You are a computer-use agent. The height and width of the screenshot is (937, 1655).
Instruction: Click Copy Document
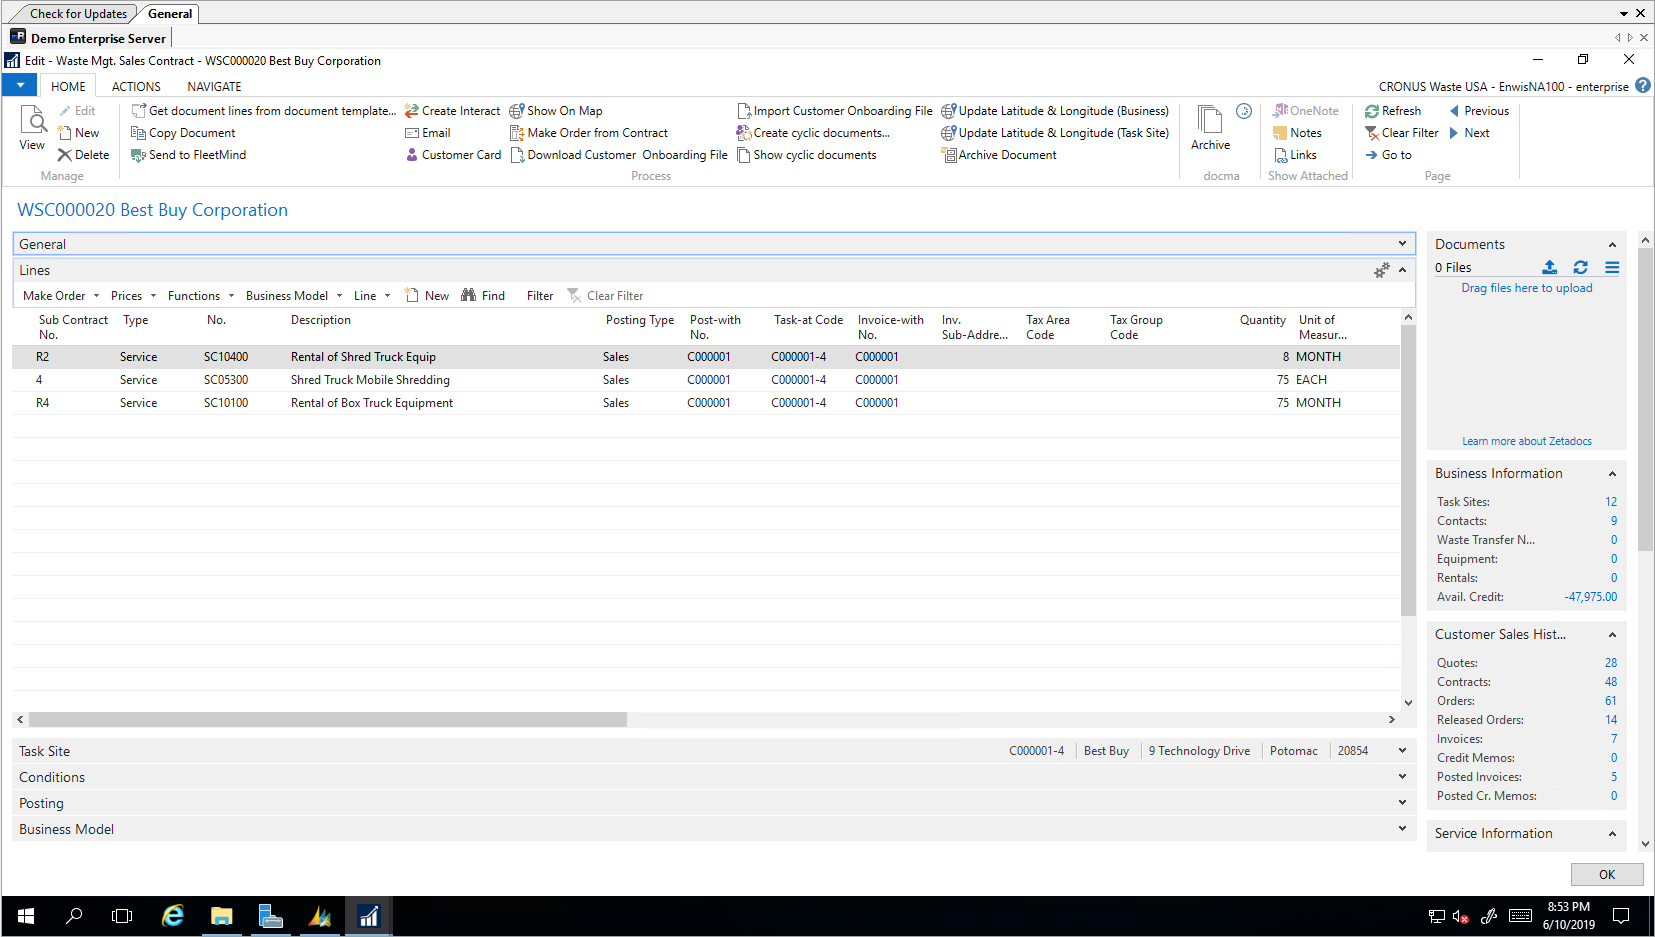click(183, 133)
